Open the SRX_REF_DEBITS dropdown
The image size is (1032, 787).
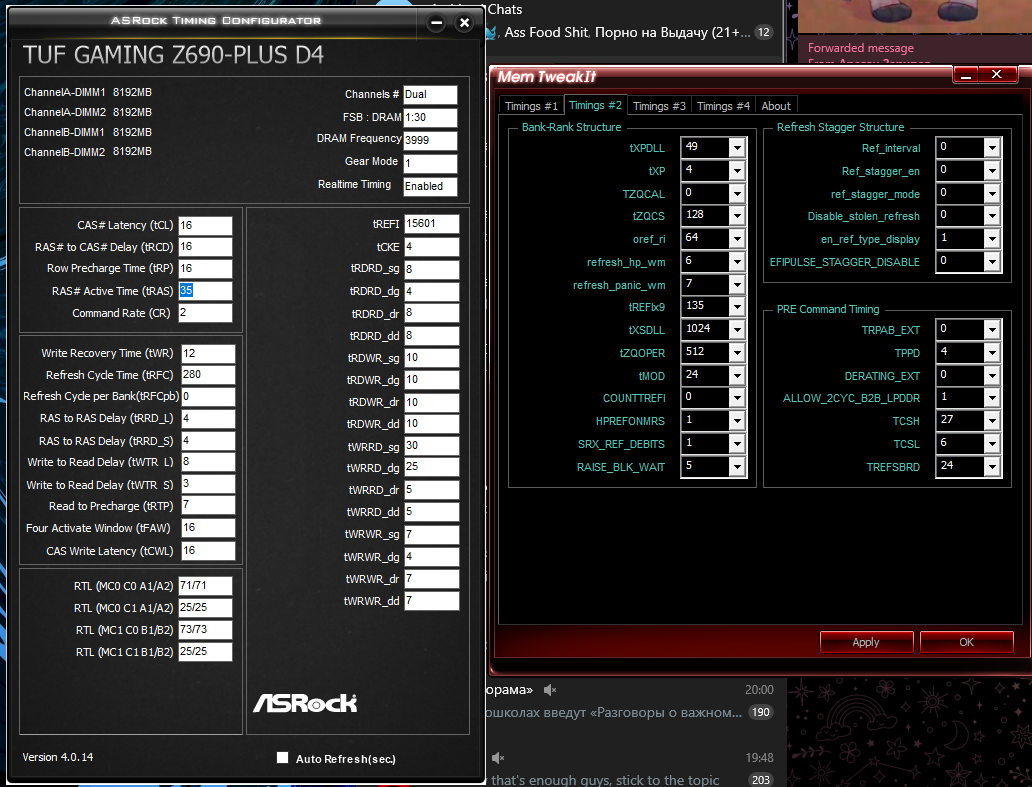coord(737,444)
